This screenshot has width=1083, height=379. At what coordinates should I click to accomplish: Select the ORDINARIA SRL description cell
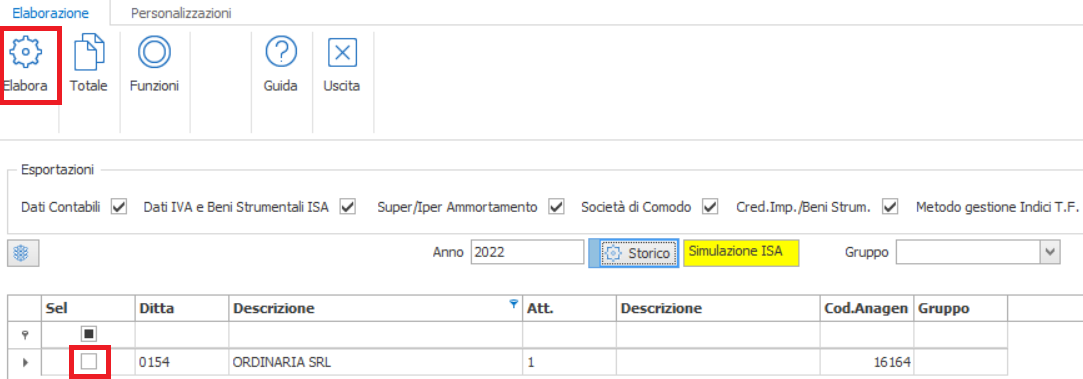click(x=375, y=361)
